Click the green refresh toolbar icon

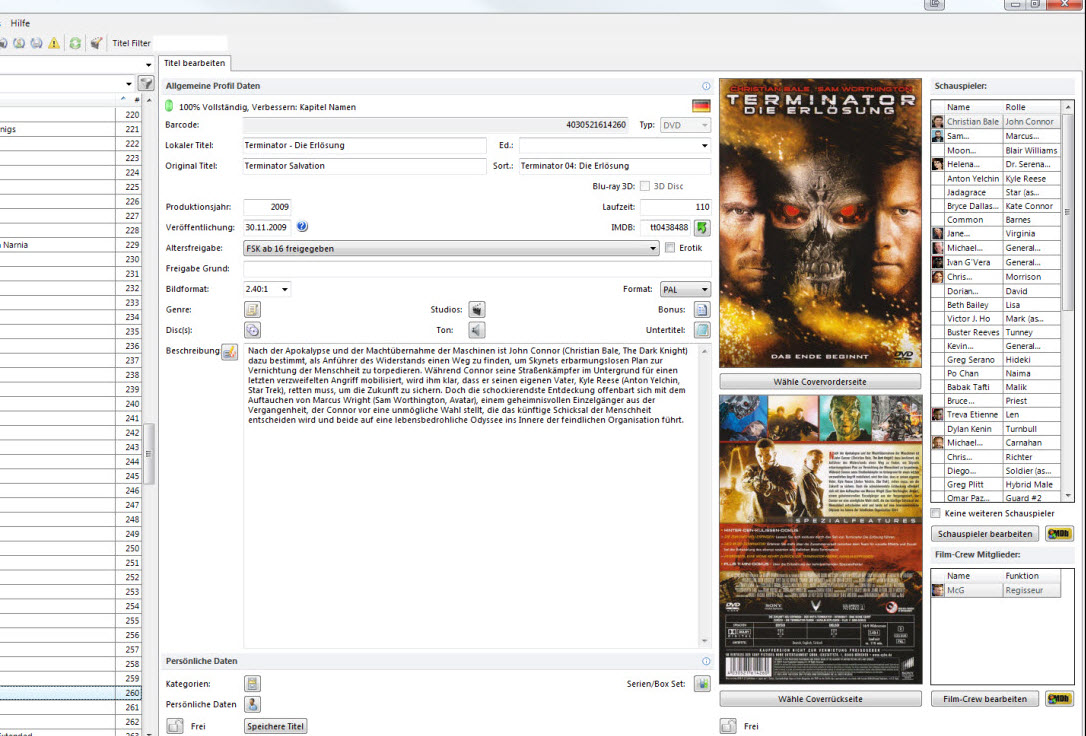75,43
